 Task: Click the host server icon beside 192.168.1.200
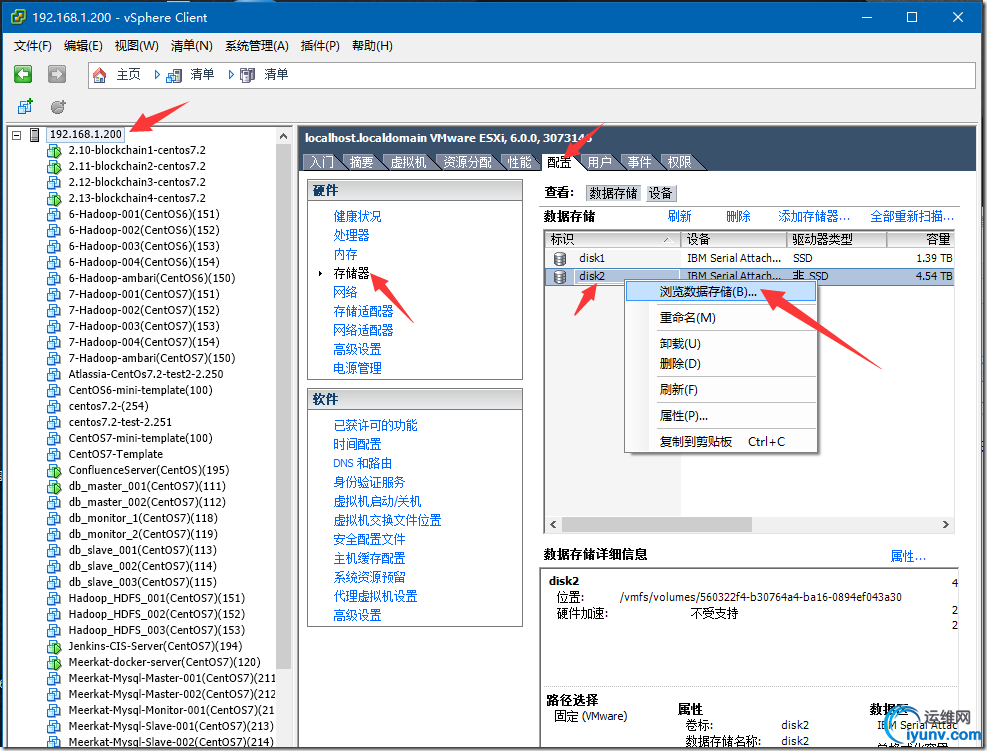click(35, 135)
